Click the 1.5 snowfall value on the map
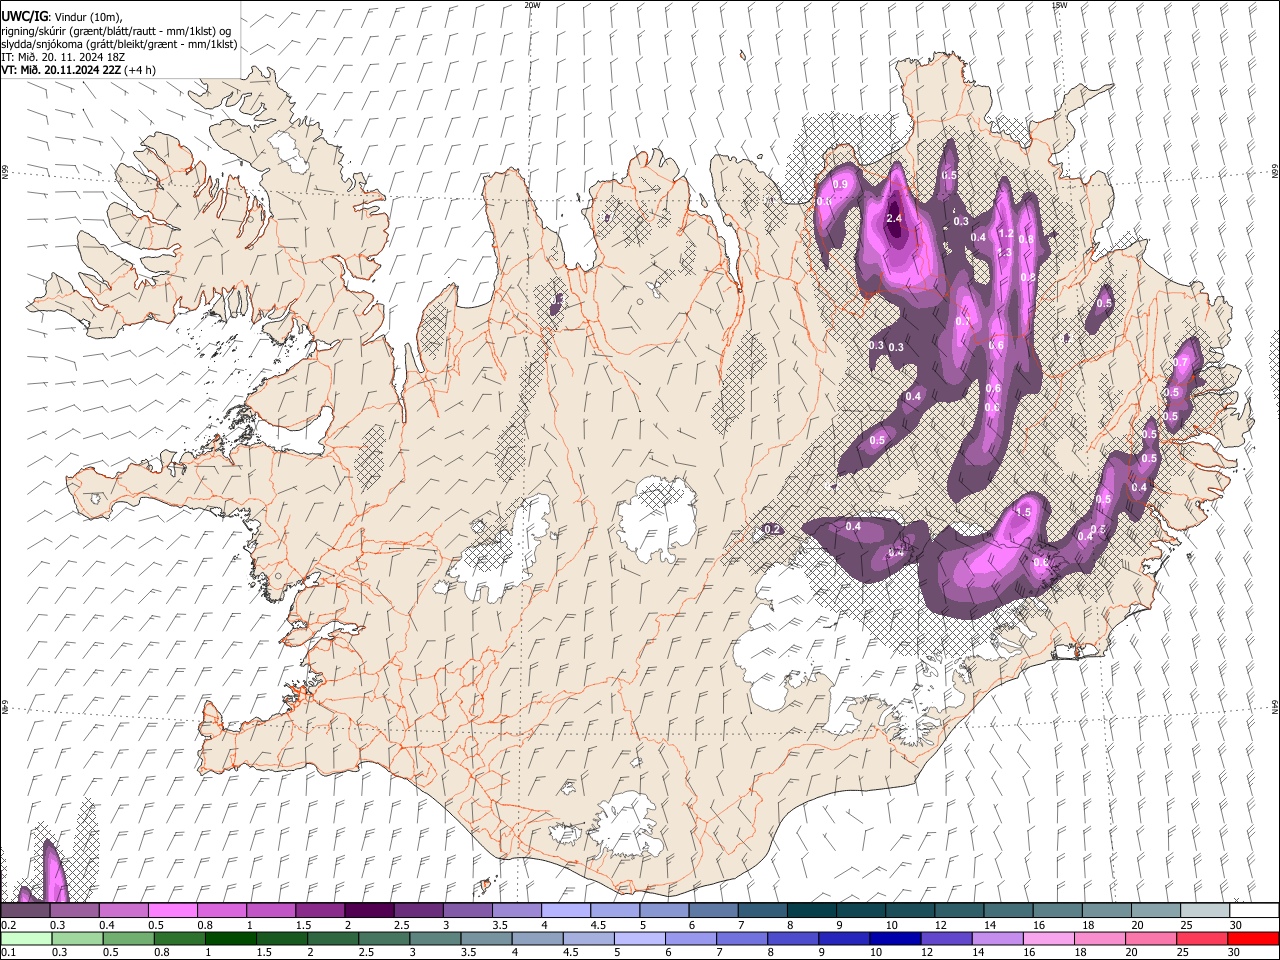The width and height of the screenshot is (1280, 960). [x=1023, y=512]
